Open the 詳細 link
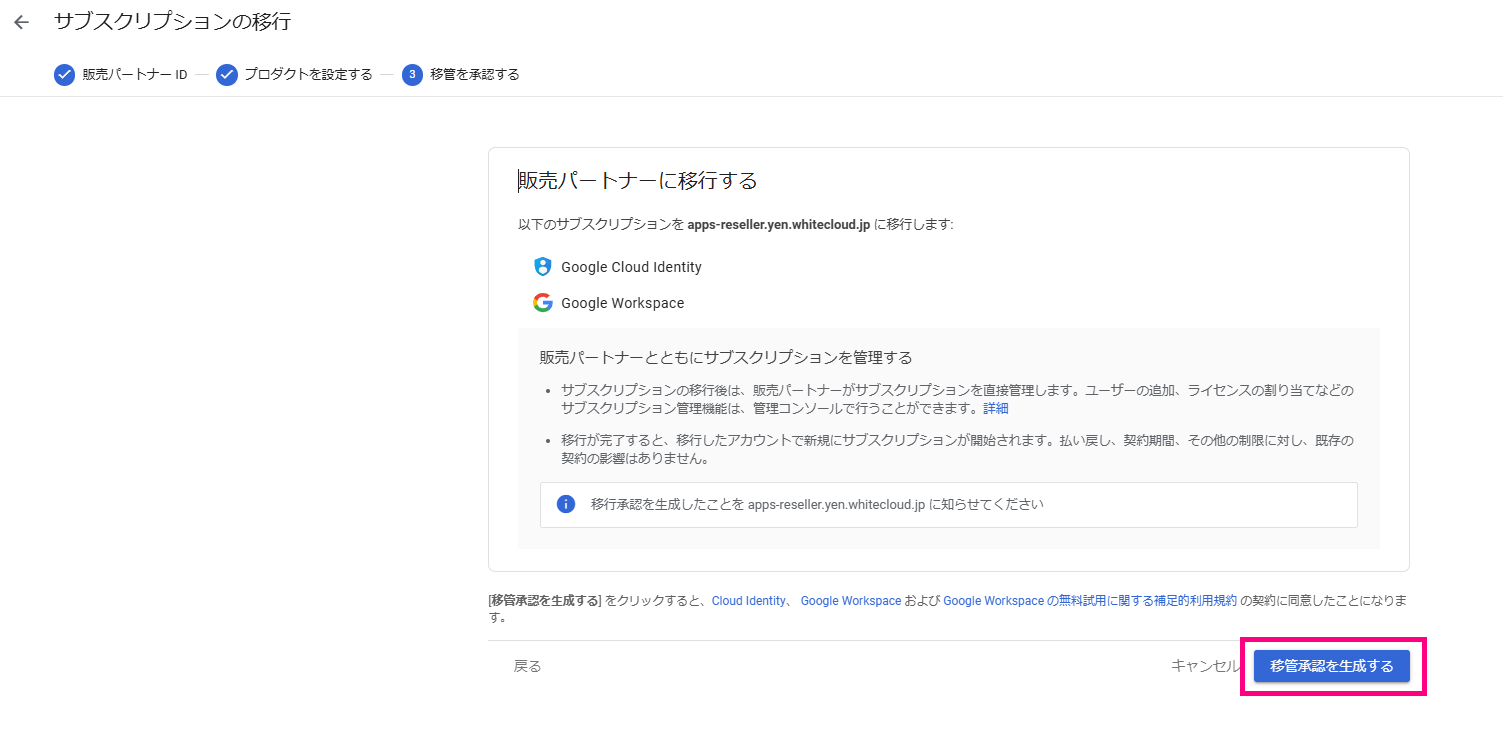 (995, 408)
